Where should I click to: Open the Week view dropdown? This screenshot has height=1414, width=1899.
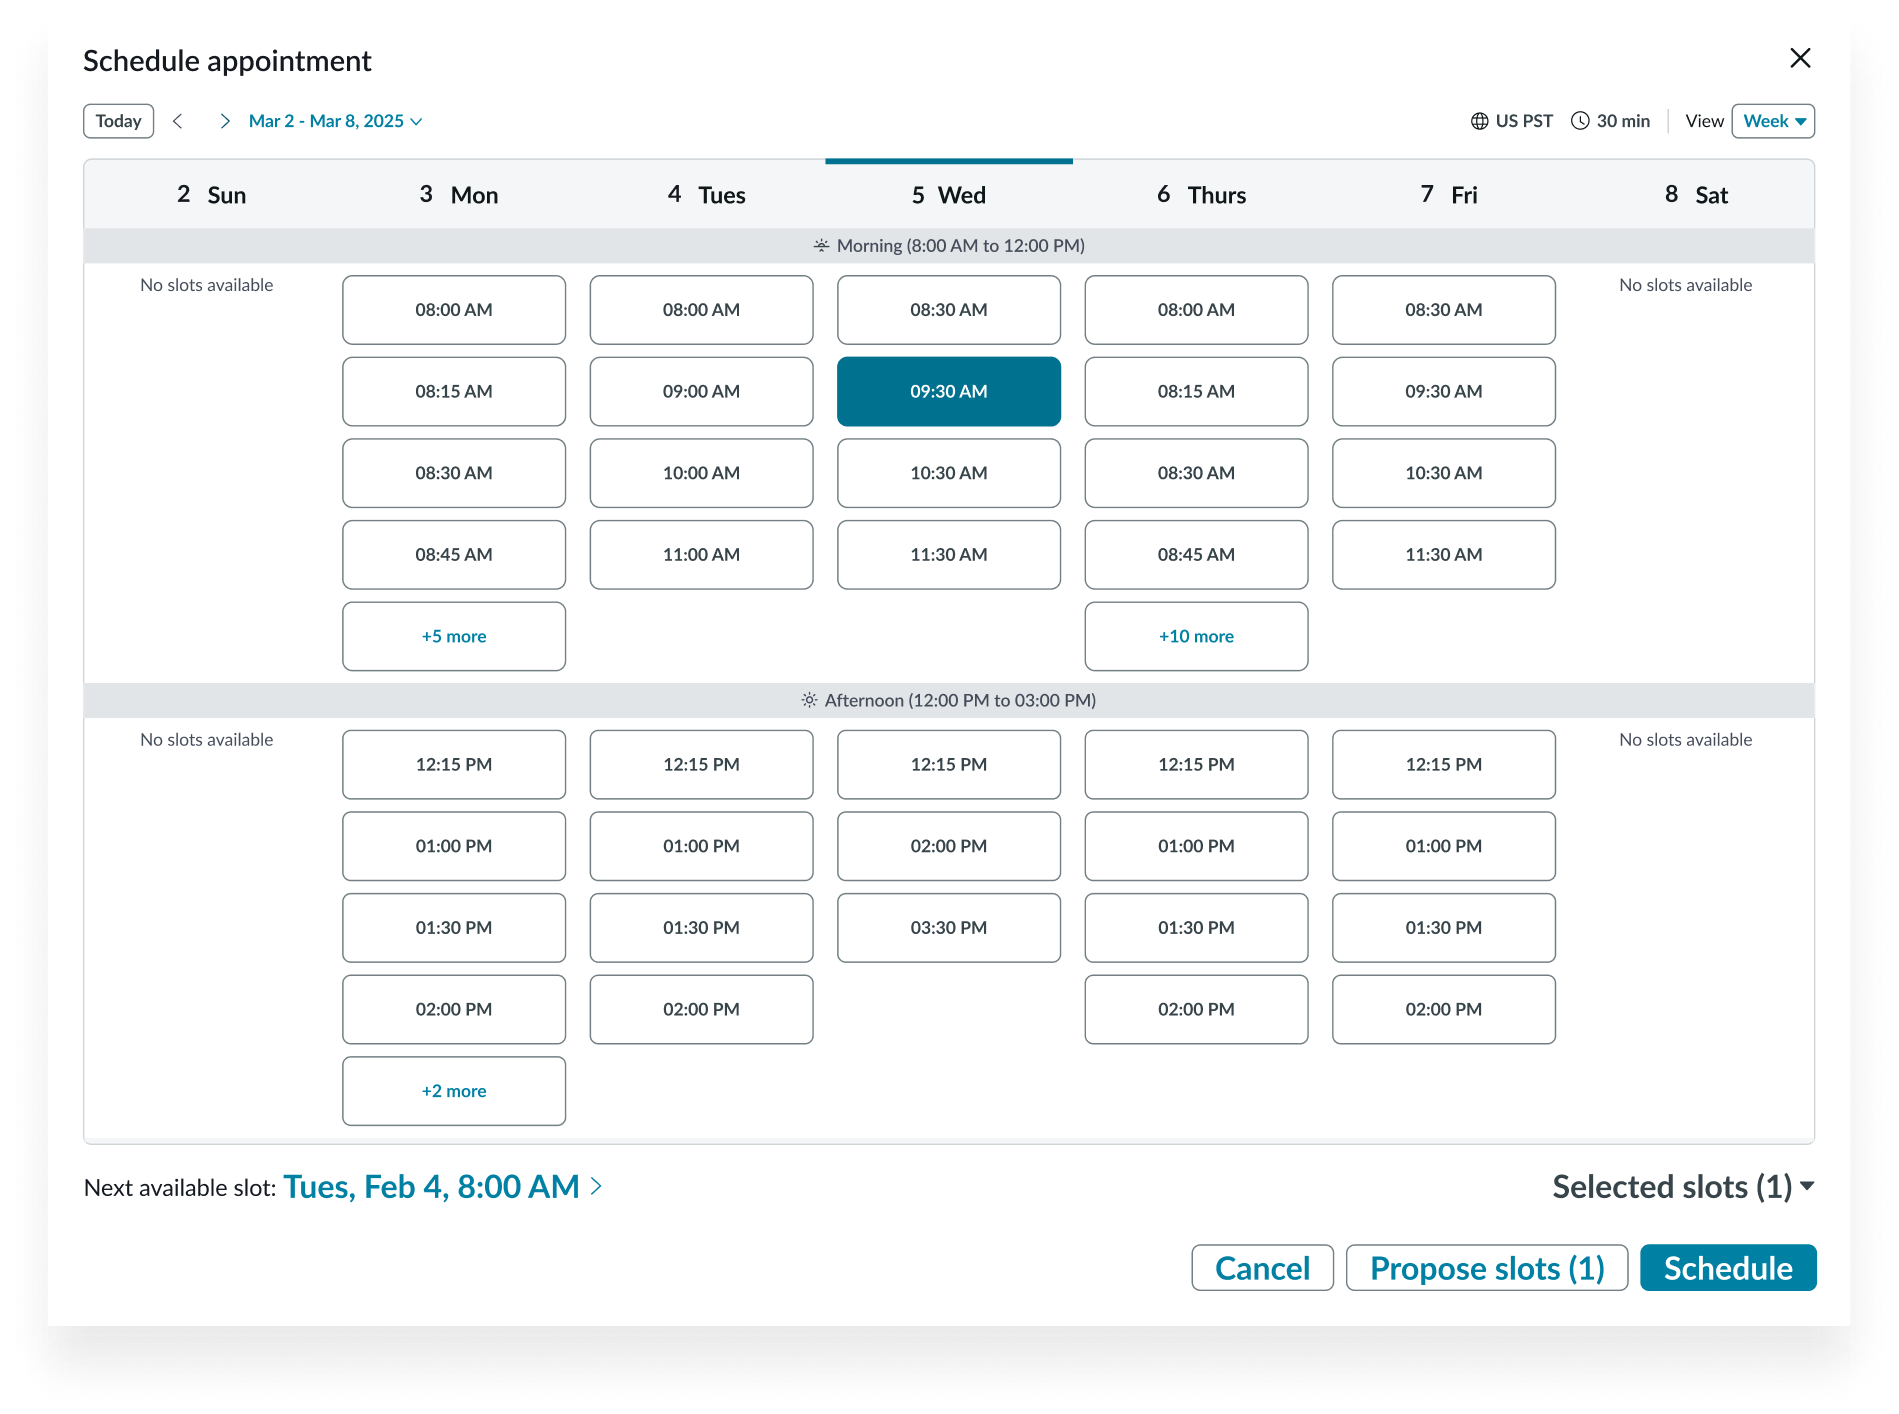click(1773, 121)
